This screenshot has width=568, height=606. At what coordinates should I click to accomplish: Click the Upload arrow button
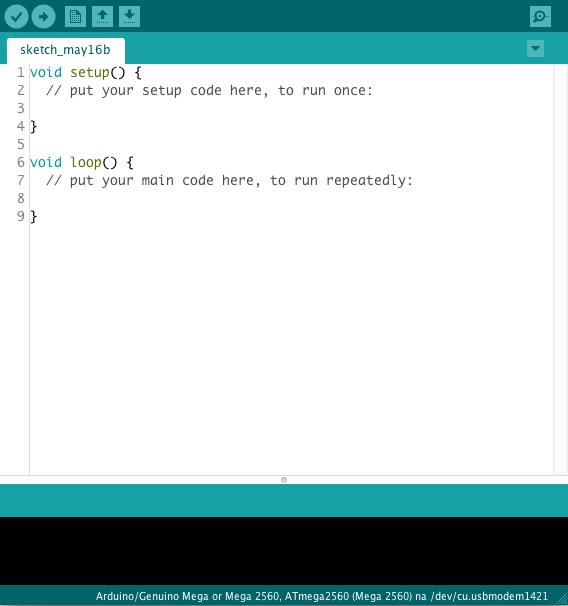point(43,17)
